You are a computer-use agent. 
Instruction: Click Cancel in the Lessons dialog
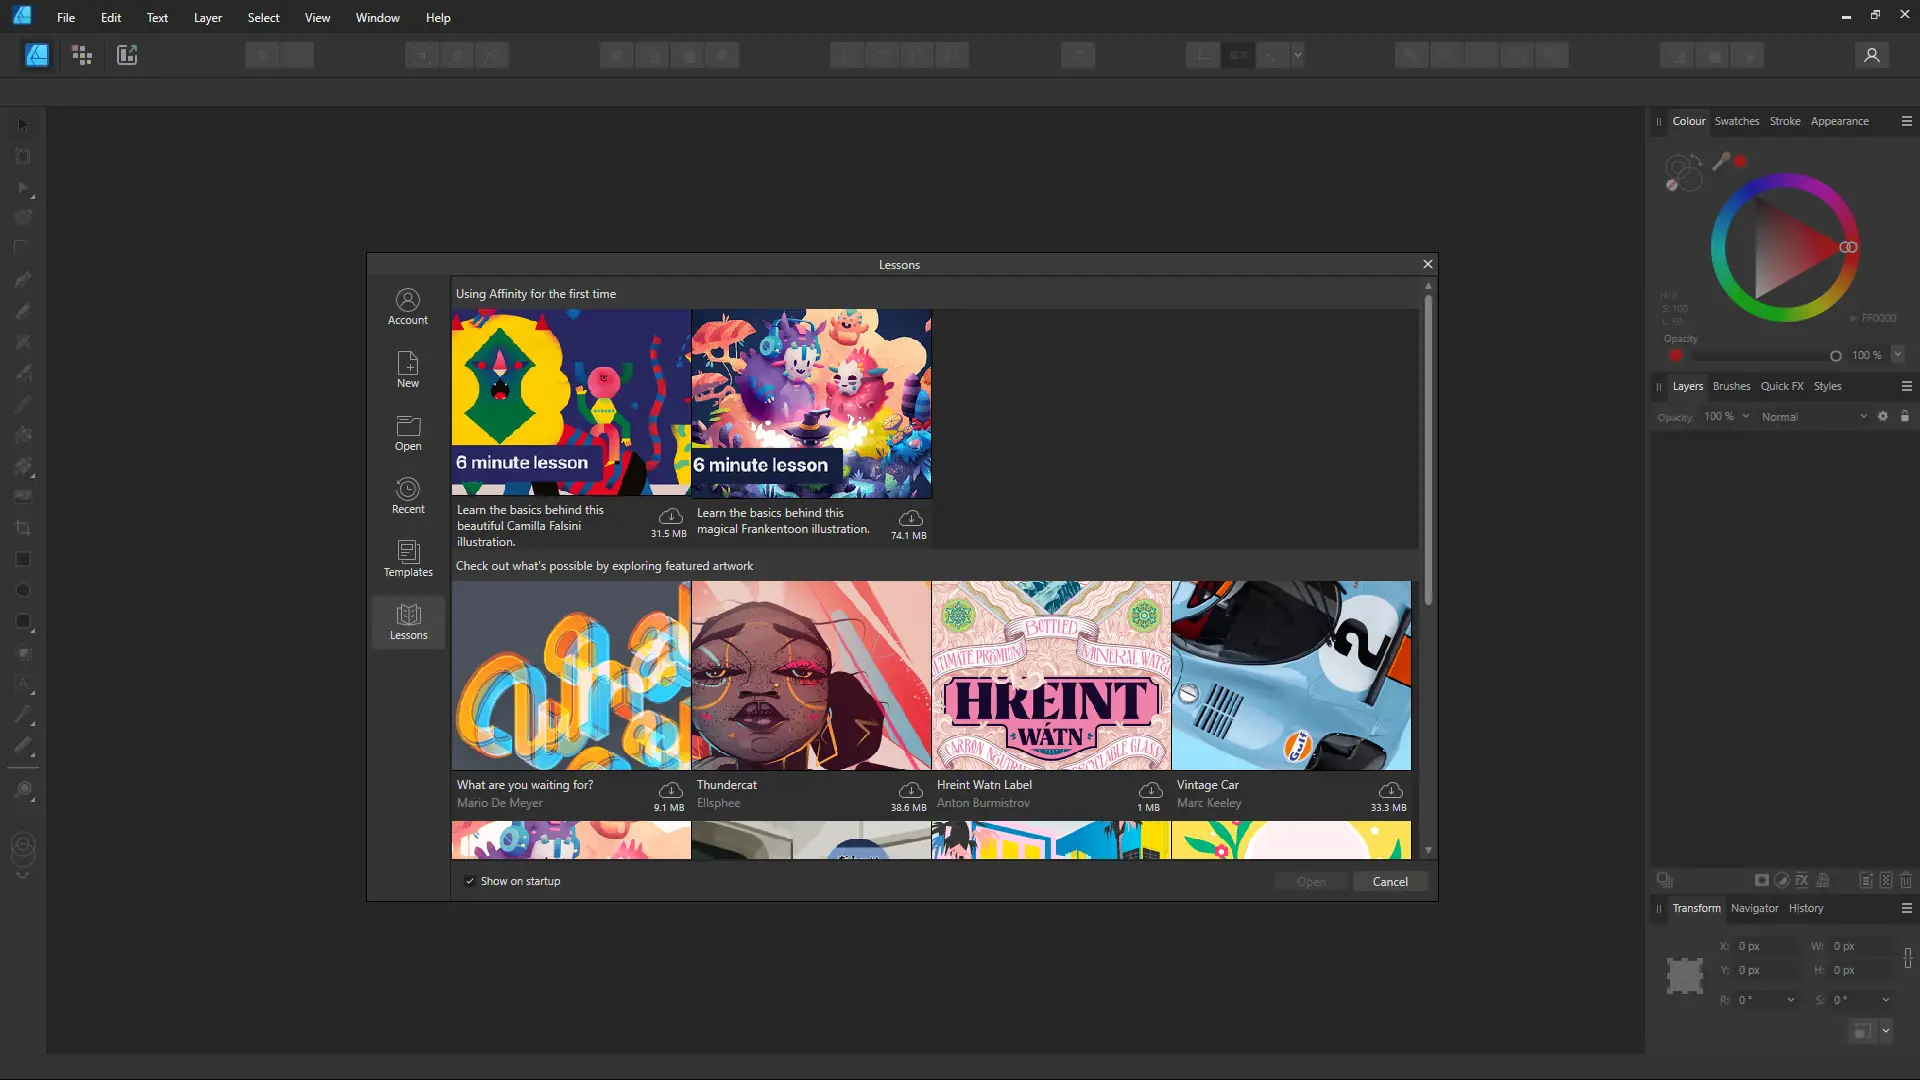click(x=1390, y=881)
